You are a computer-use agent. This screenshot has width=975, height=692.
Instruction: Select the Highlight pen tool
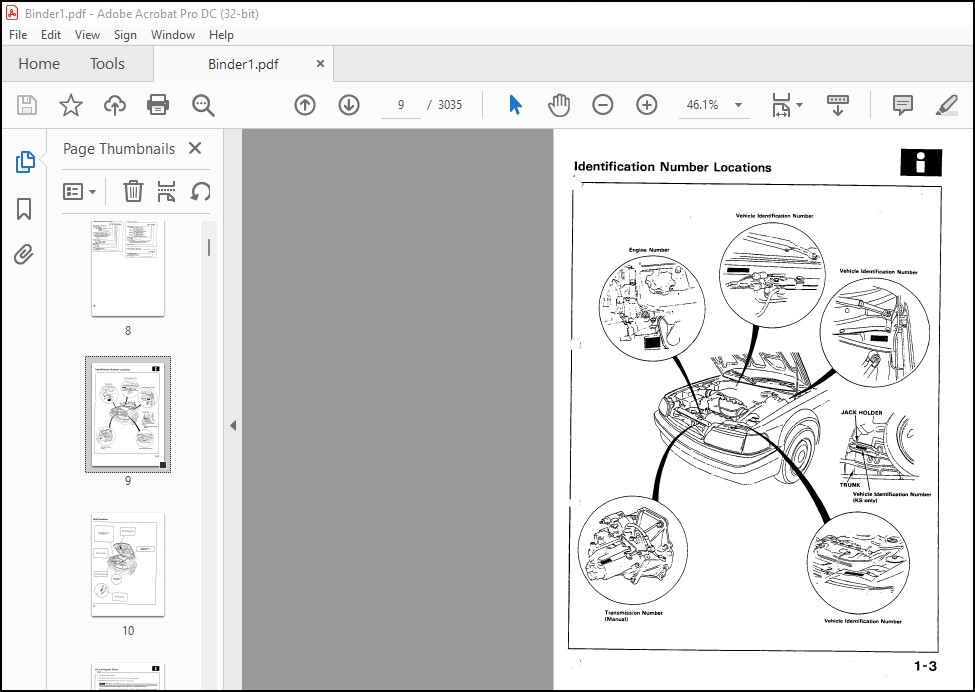(946, 105)
